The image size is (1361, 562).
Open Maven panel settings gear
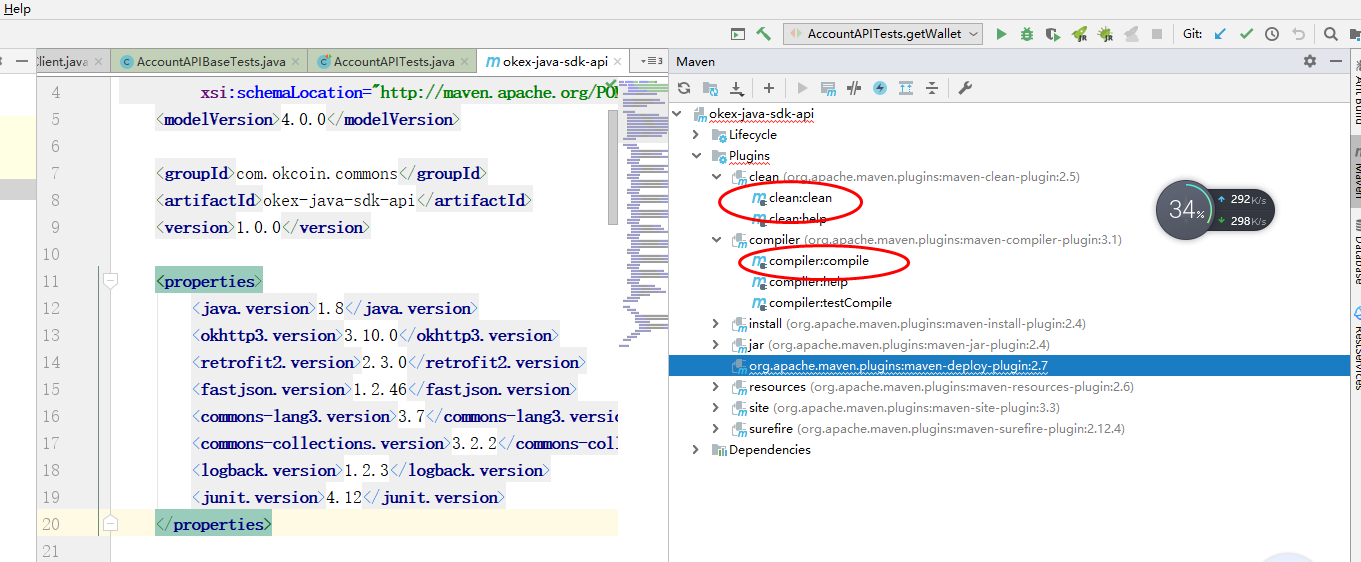[1310, 61]
